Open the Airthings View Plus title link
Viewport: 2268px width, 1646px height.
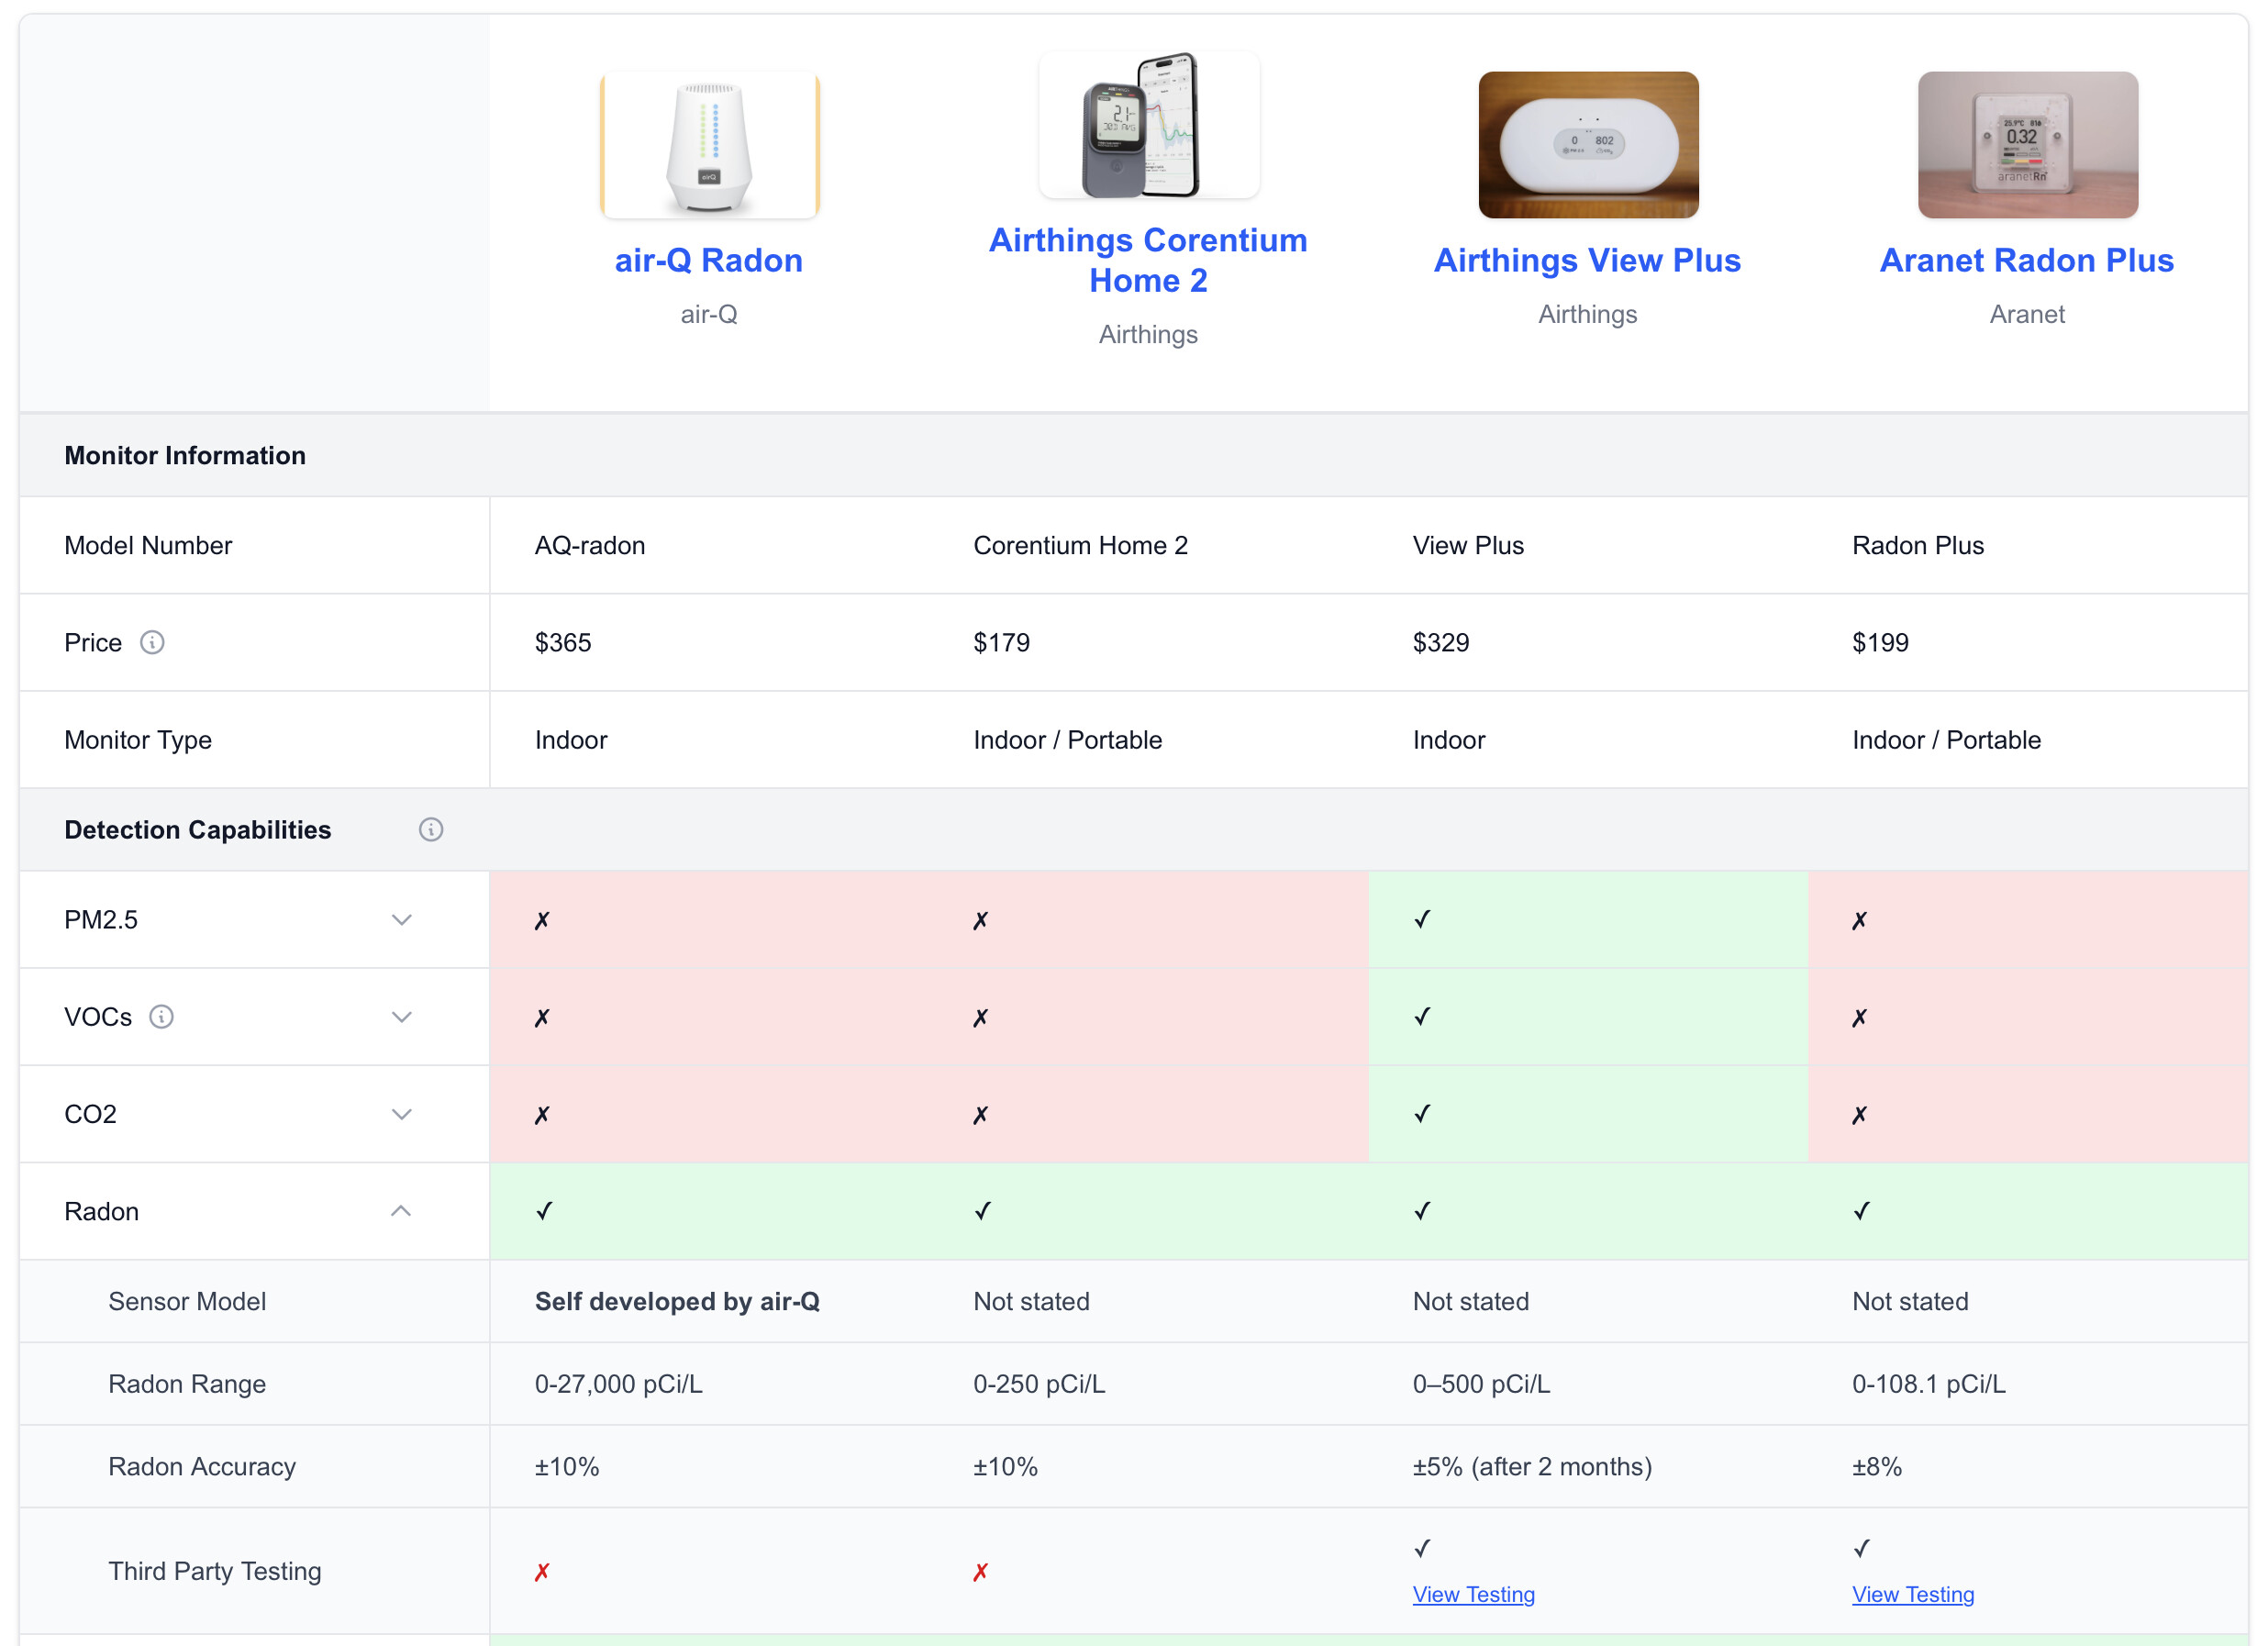coord(1587,260)
